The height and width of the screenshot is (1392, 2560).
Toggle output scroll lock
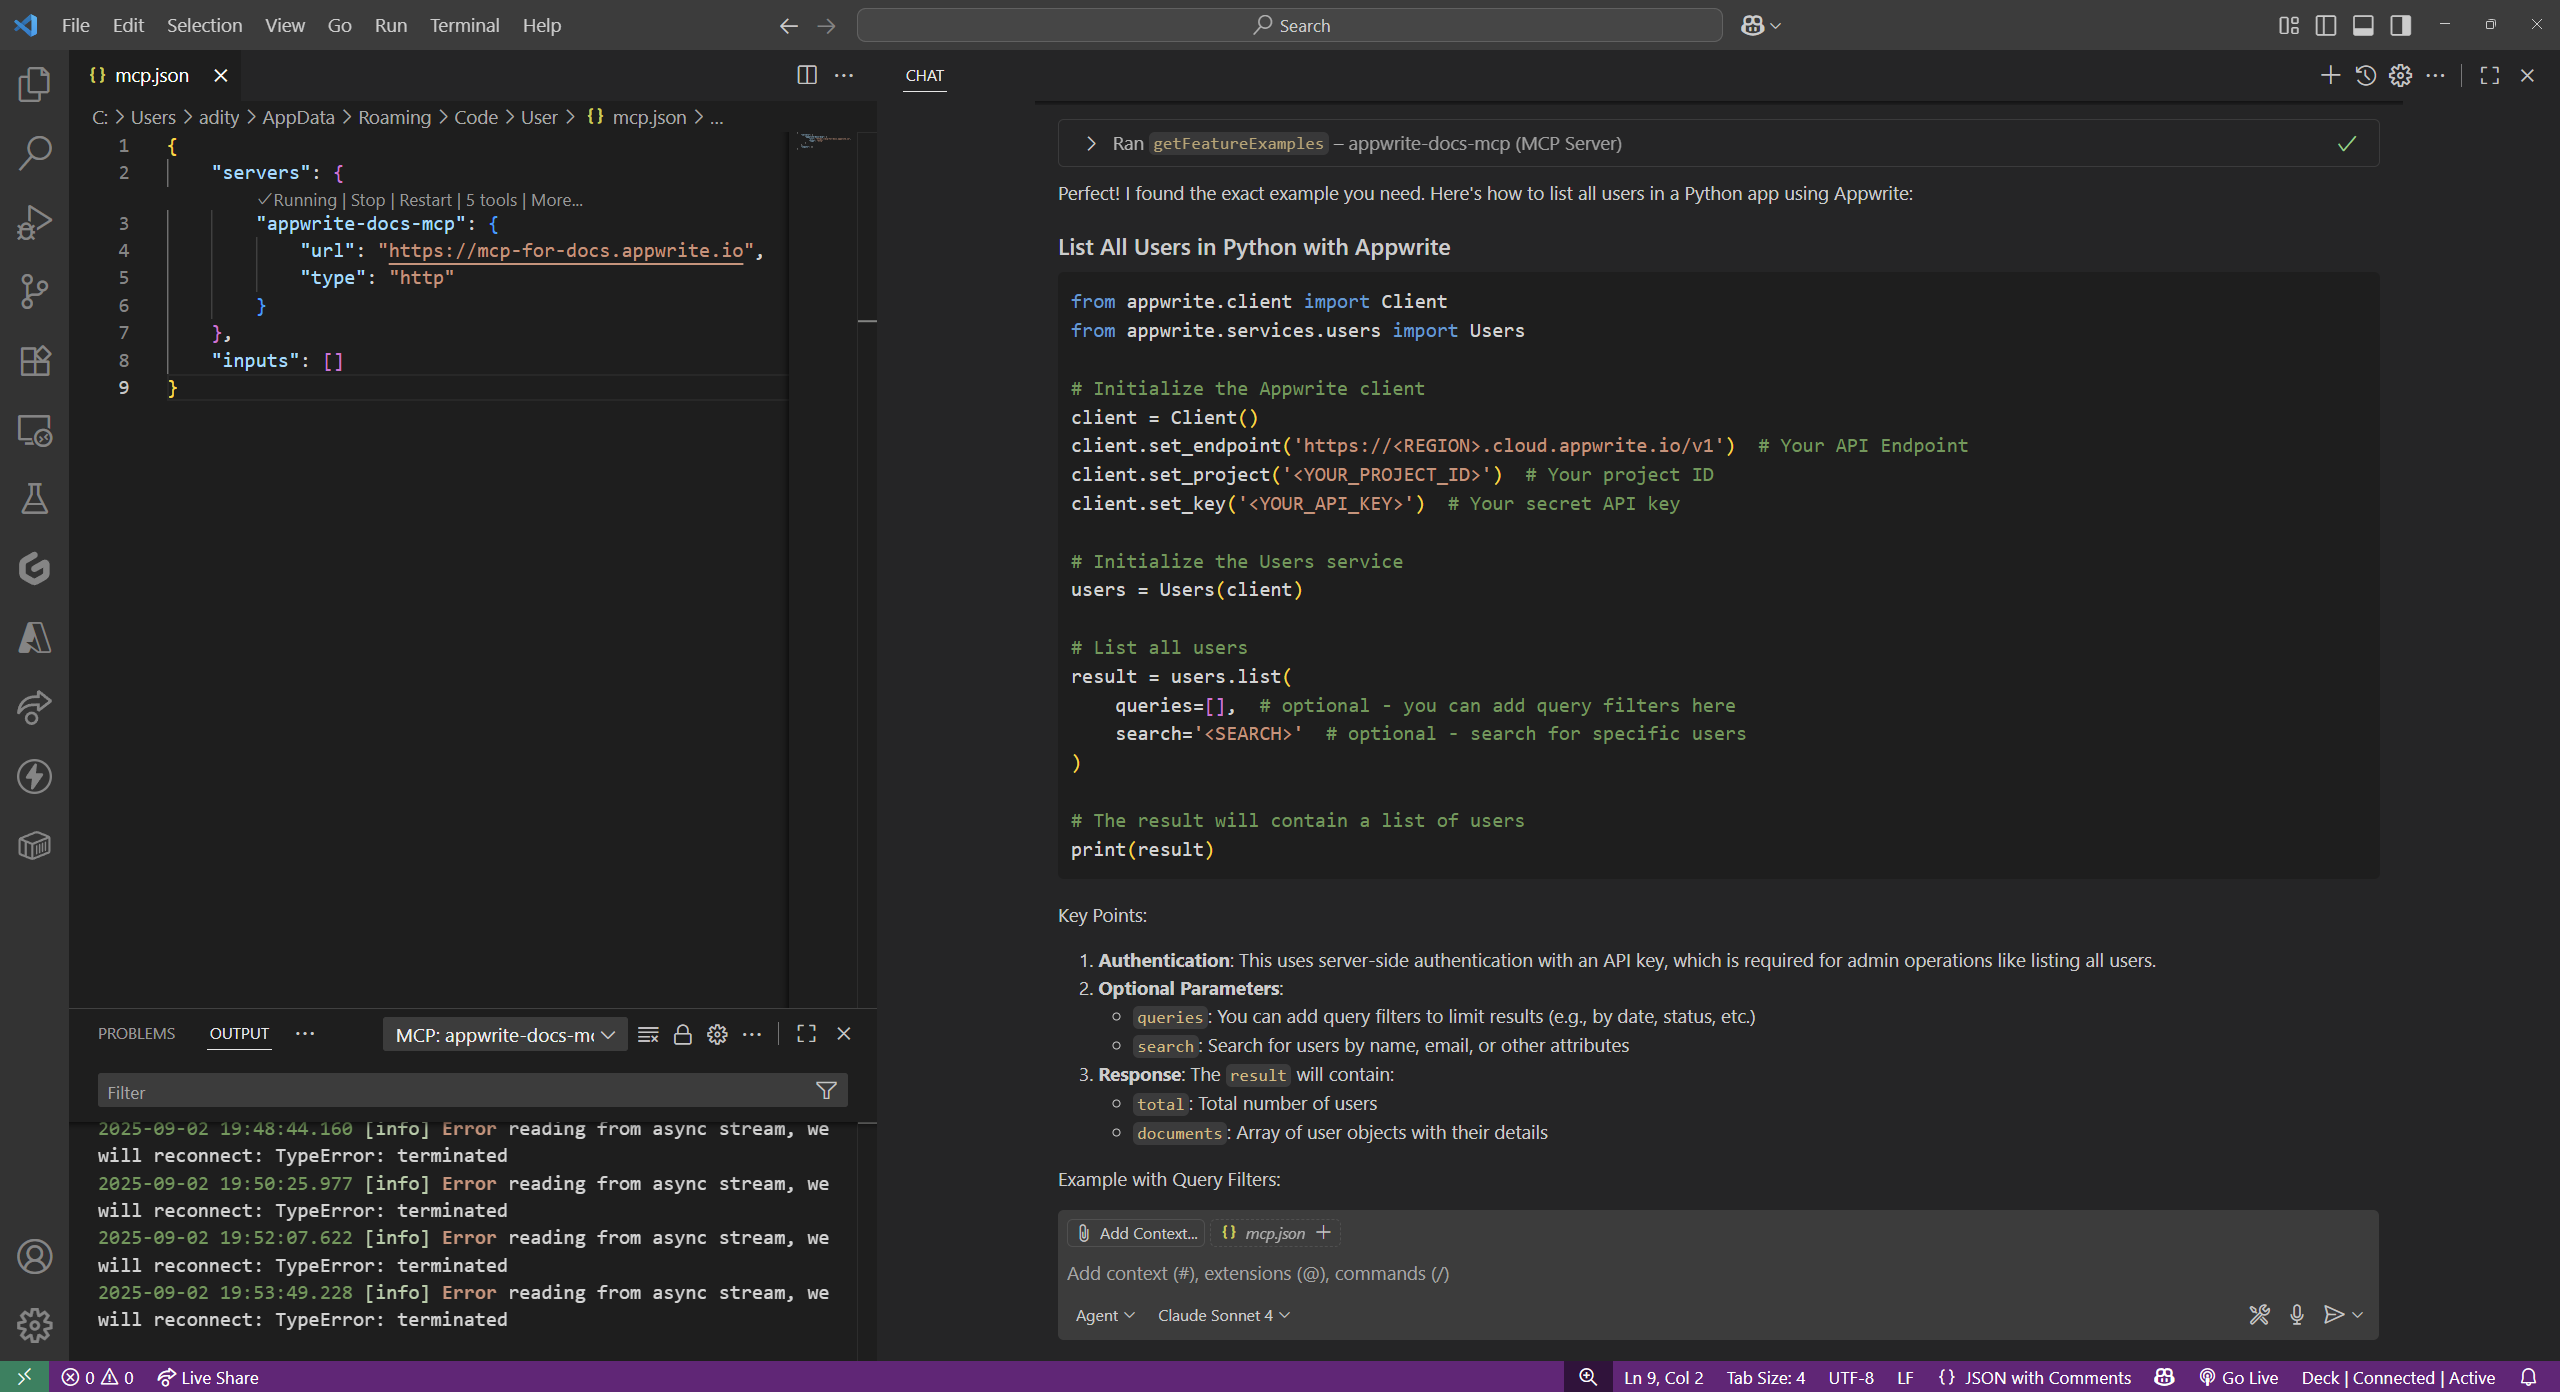(x=683, y=1034)
